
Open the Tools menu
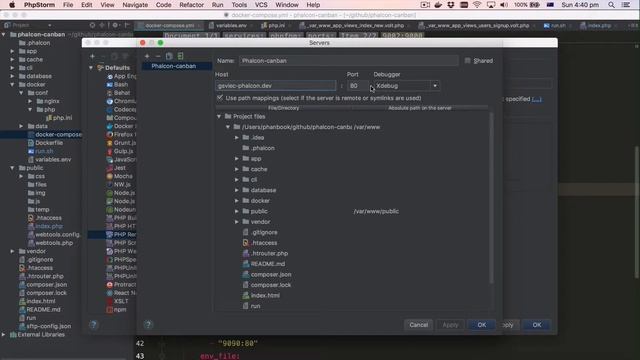point(239,5)
